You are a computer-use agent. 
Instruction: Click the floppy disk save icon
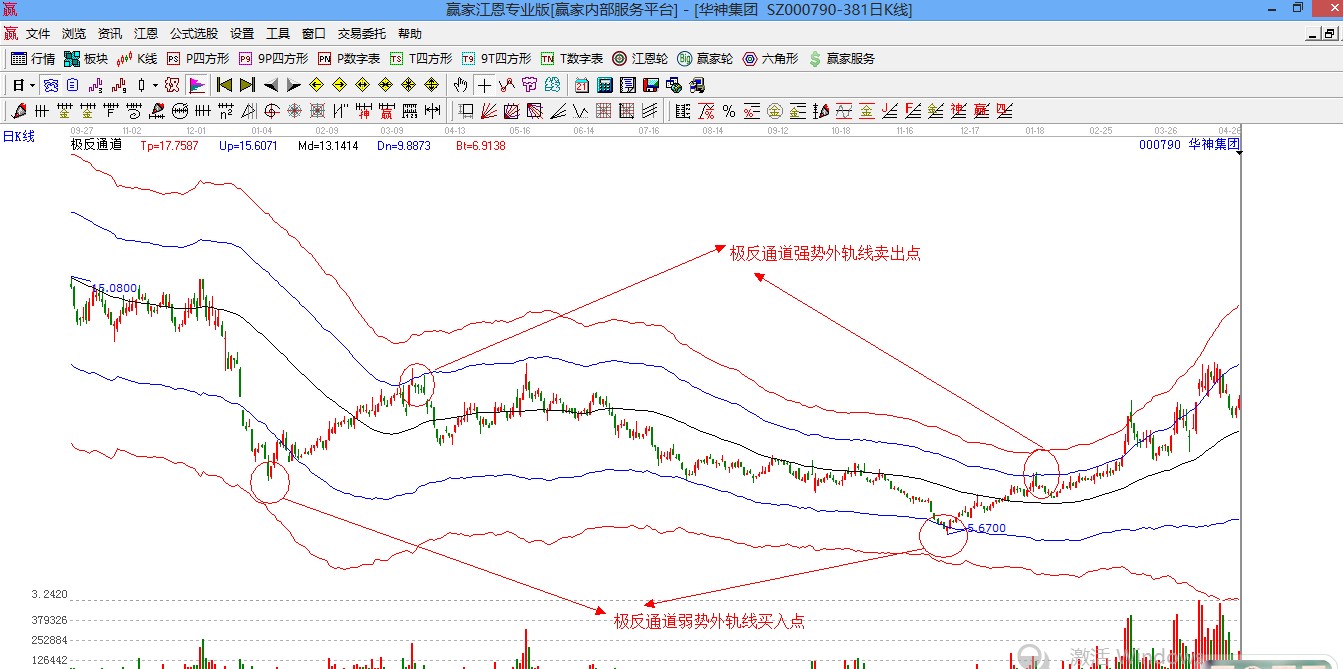(651, 85)
